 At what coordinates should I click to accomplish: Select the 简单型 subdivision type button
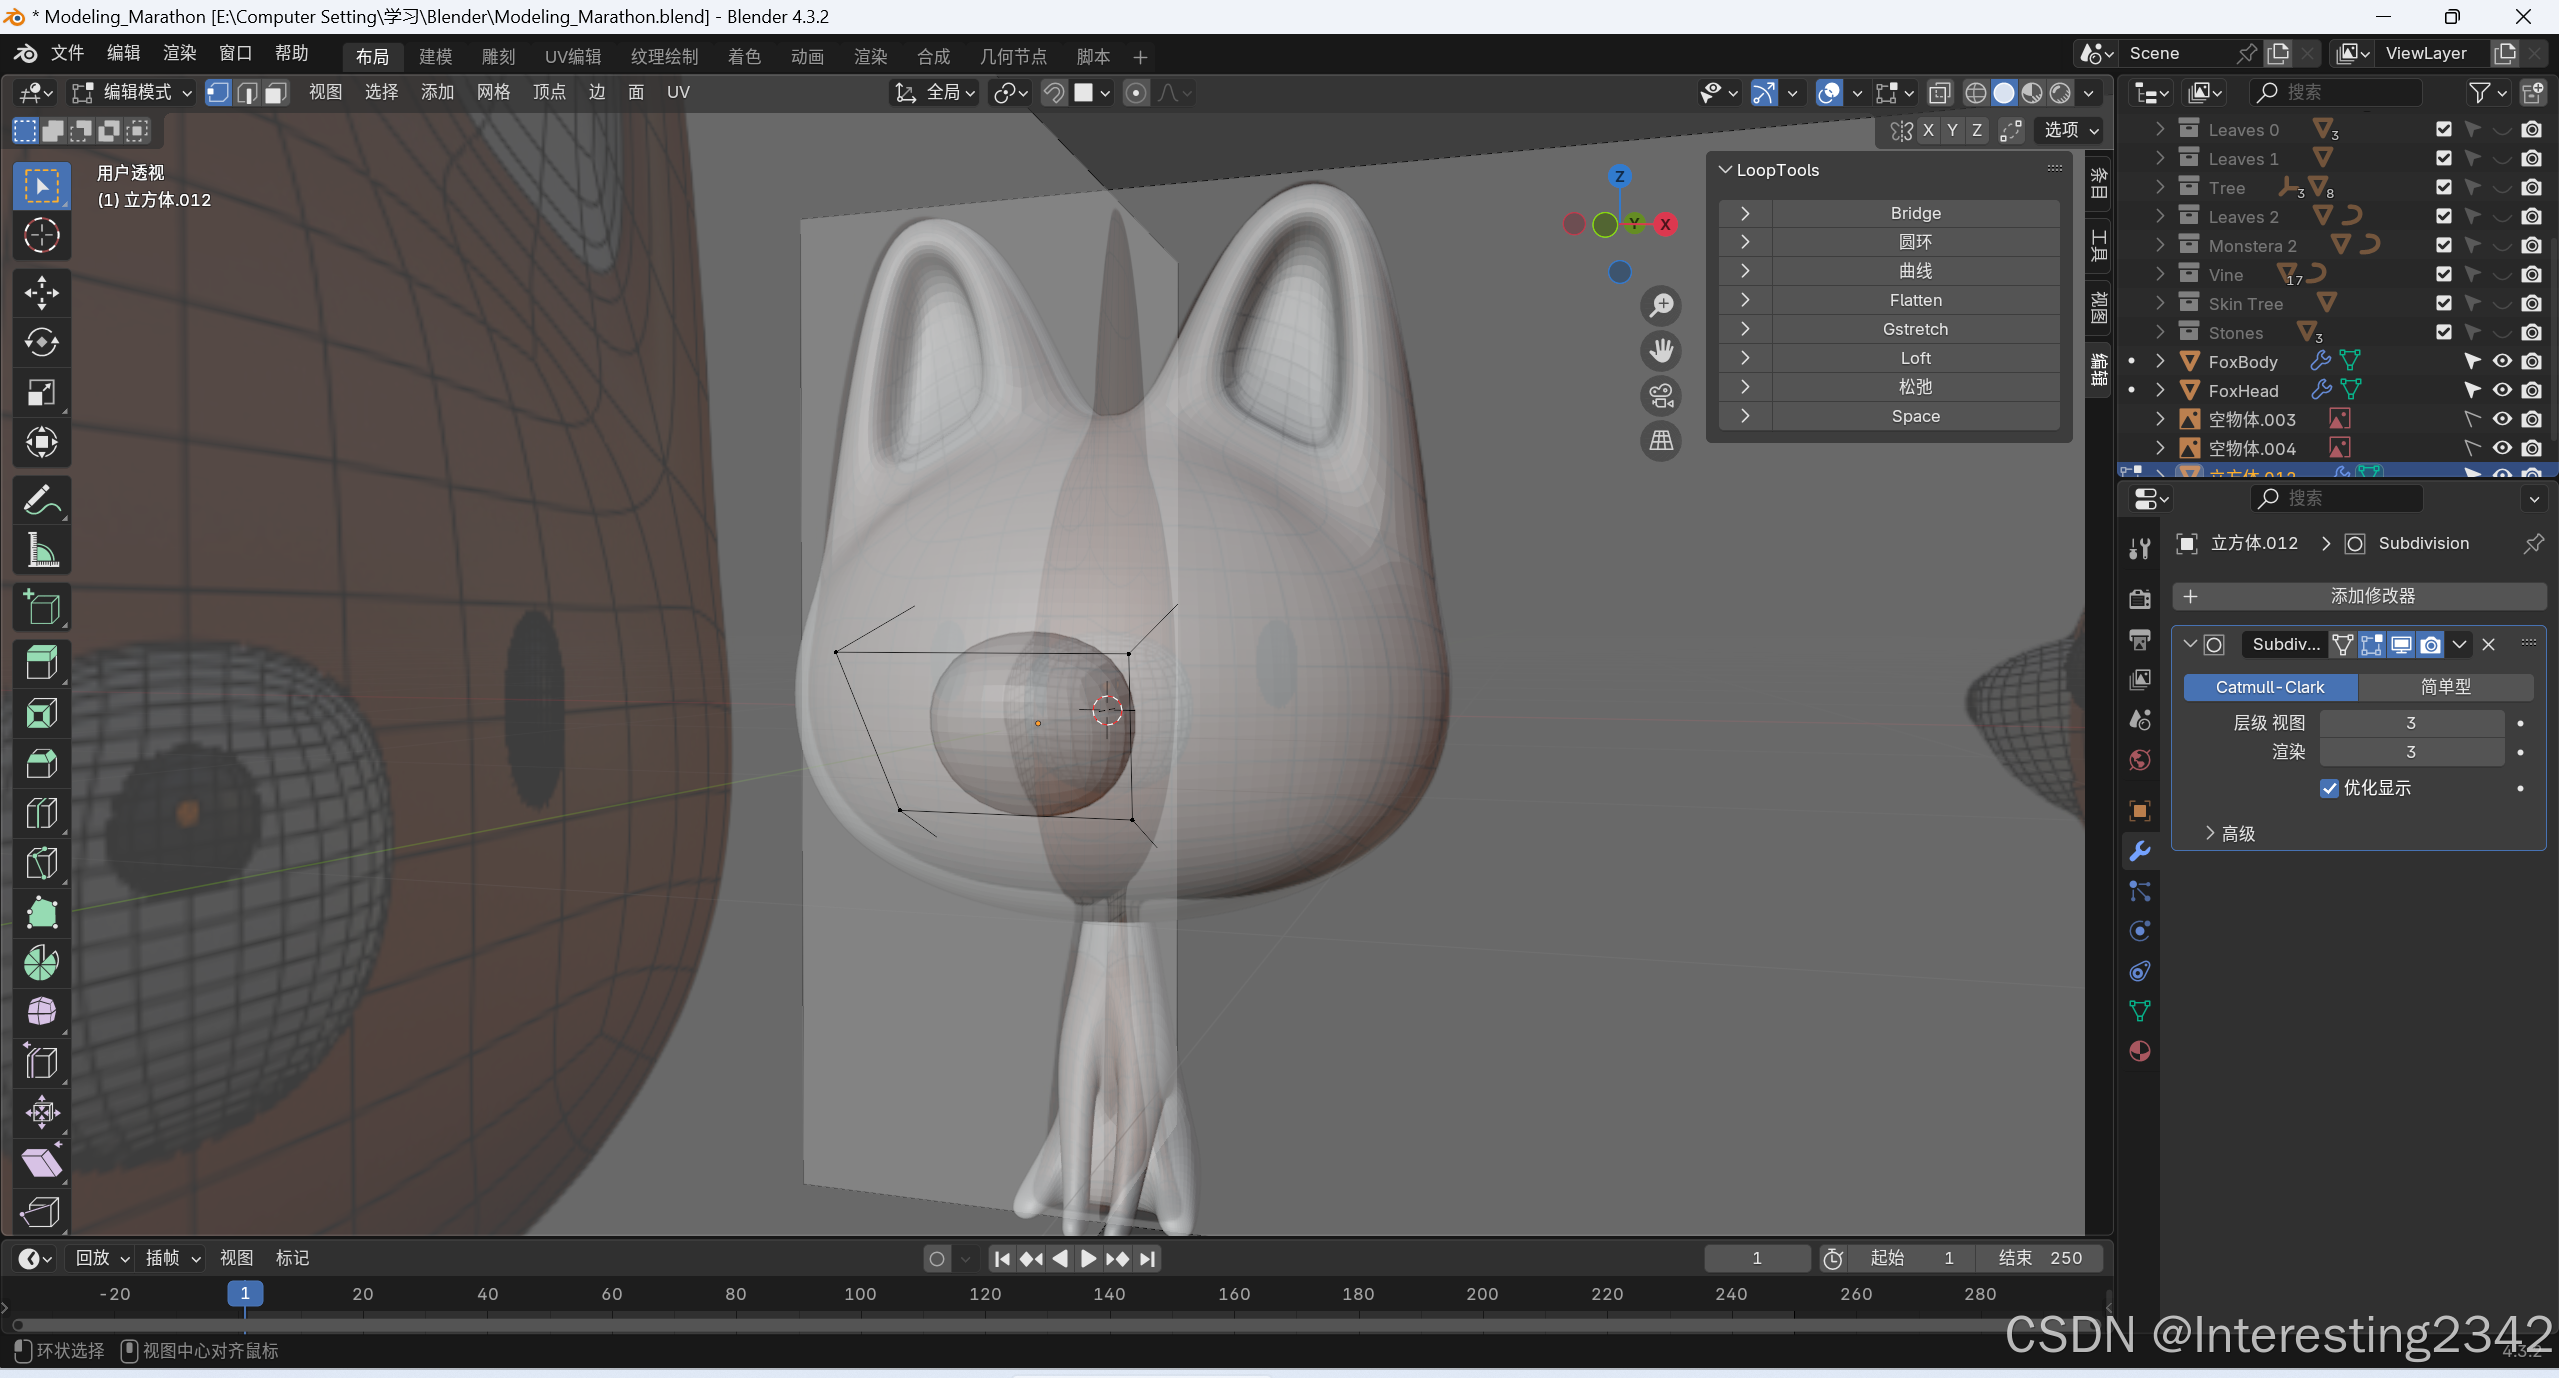coord(2445,687)
